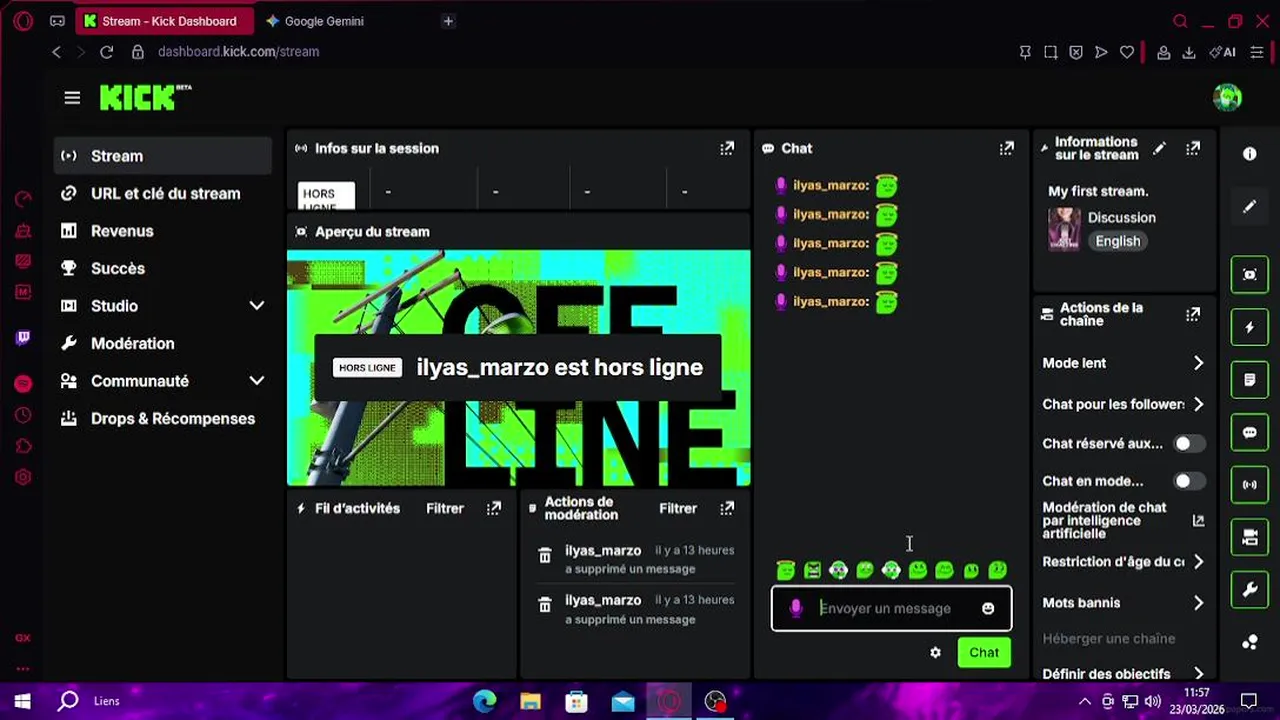Viewport: 1280px width, 720px height.
Task: Open File Explorer from taskbar
Action: [530, 702]
